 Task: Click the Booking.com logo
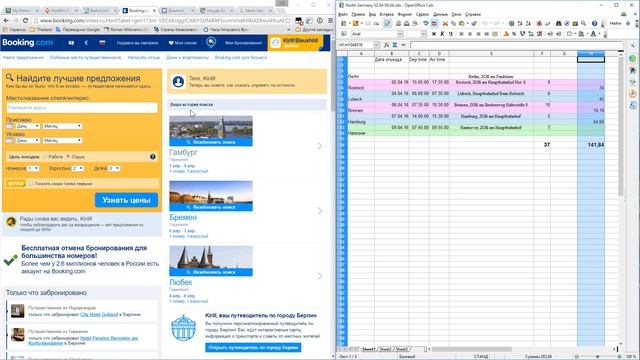(27, 42)
